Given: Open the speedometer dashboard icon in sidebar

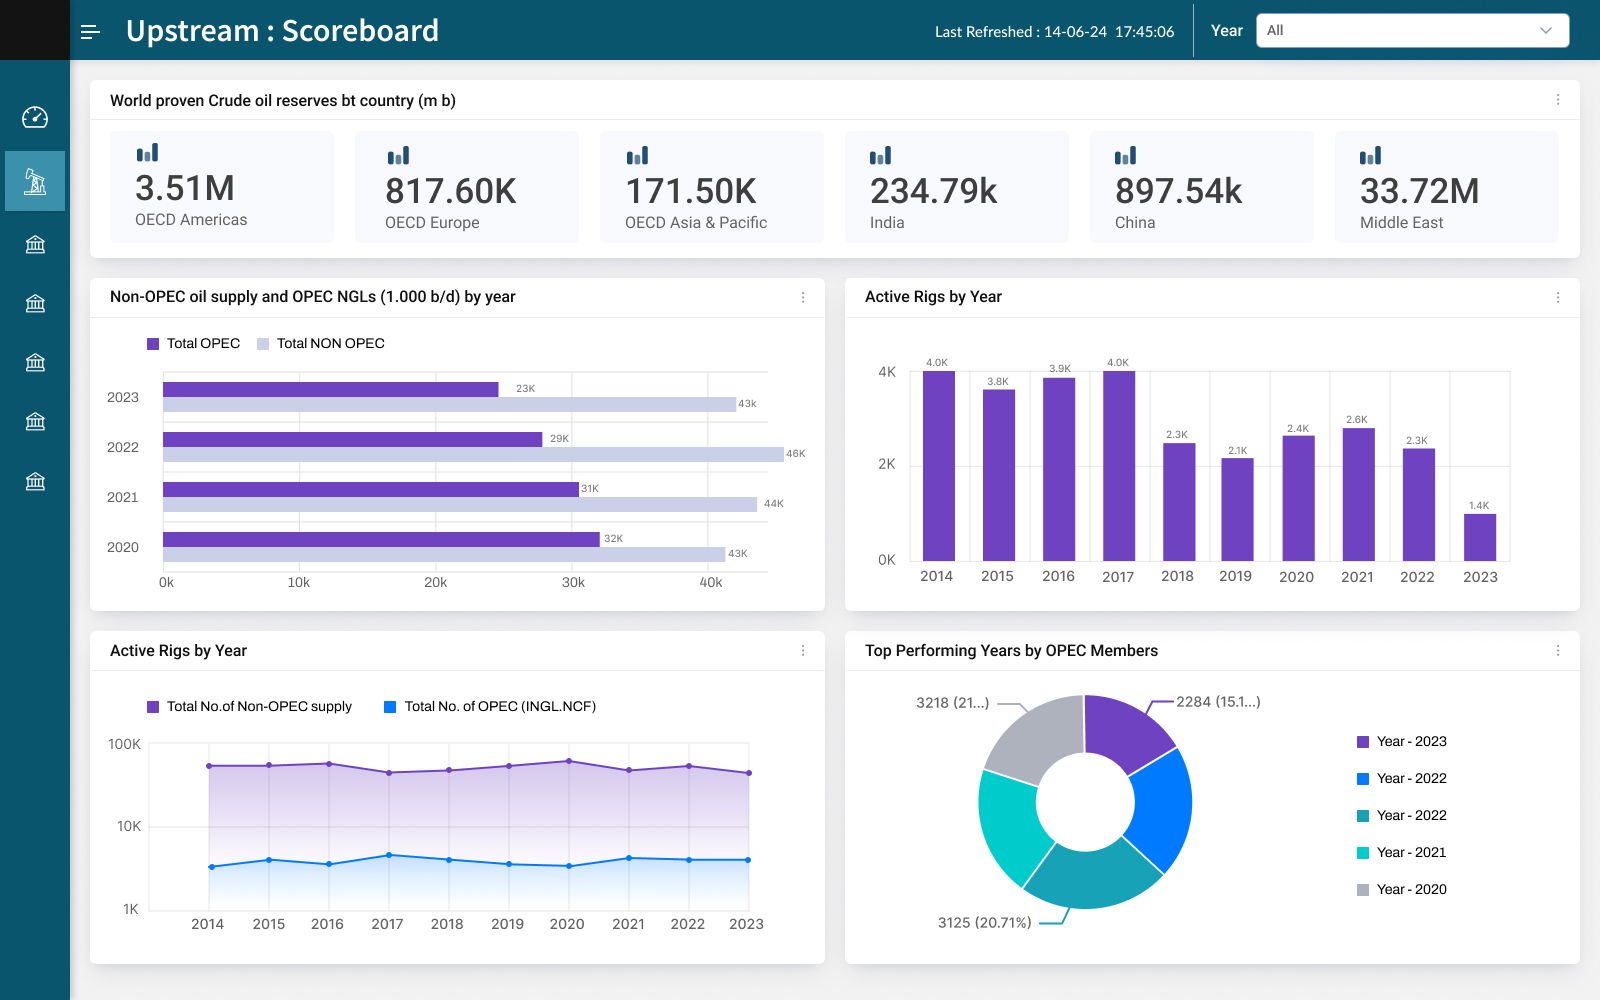Looking at the screenshot, I should pyautogui.click(x=35, y=118).
